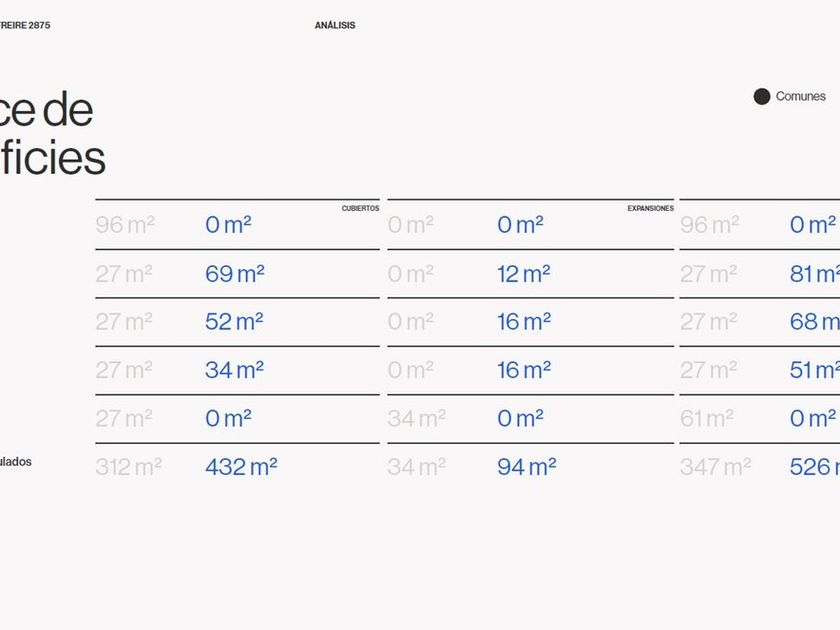Select the 94 m² expansiones total
This screenshot has height=630, width=840.
coord(527,467)
